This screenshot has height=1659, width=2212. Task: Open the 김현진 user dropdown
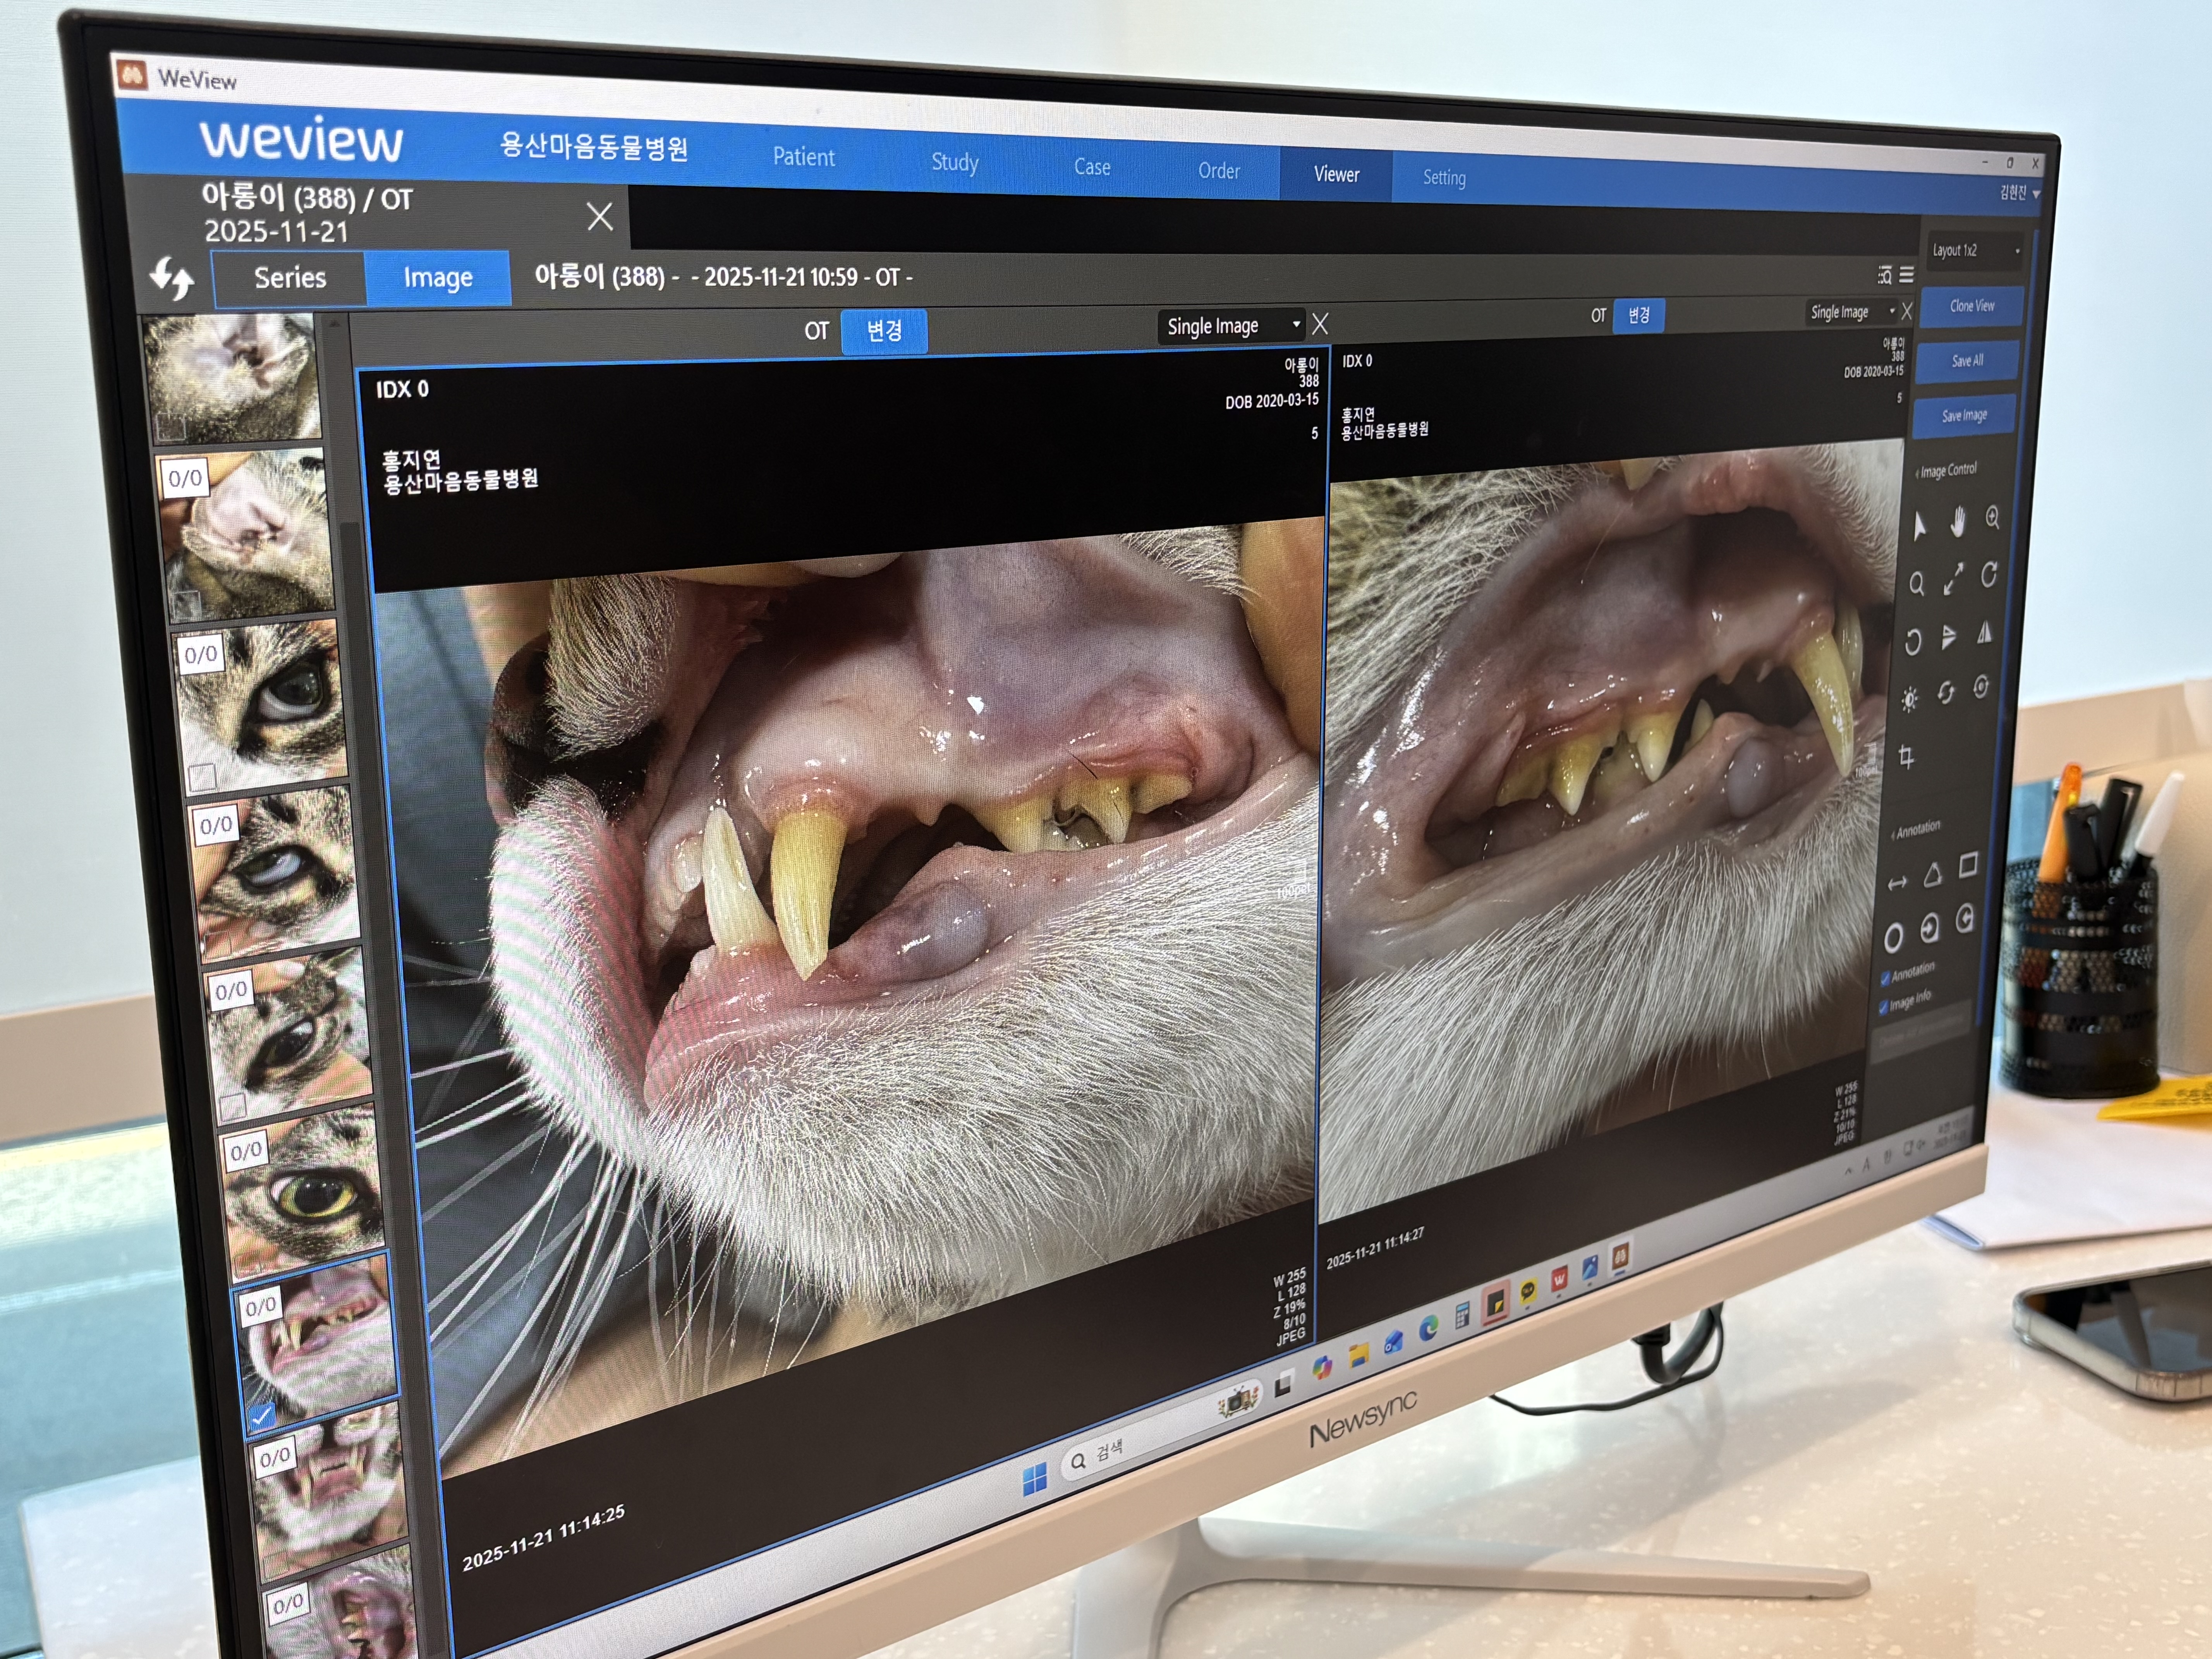pyautogui.click(x=2019, y=192)
